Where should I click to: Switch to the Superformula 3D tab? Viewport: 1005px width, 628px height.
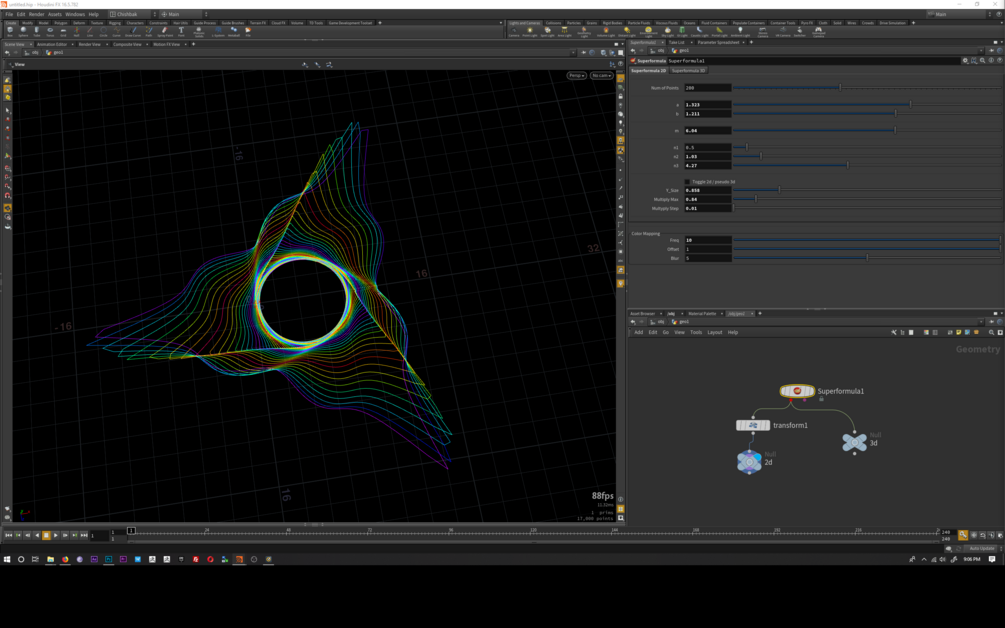[x=688, y=71]
